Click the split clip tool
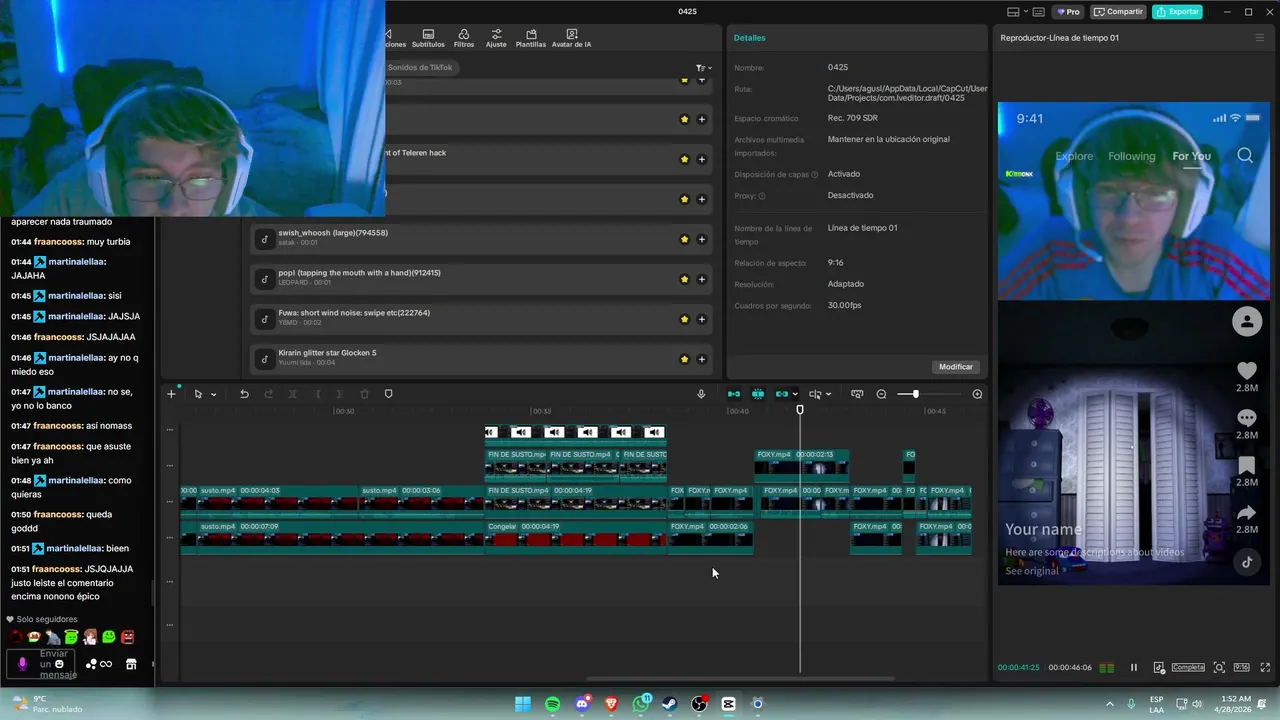Image resolution: width=1280 pixels, height=720 pixels. tap(292, 394)
